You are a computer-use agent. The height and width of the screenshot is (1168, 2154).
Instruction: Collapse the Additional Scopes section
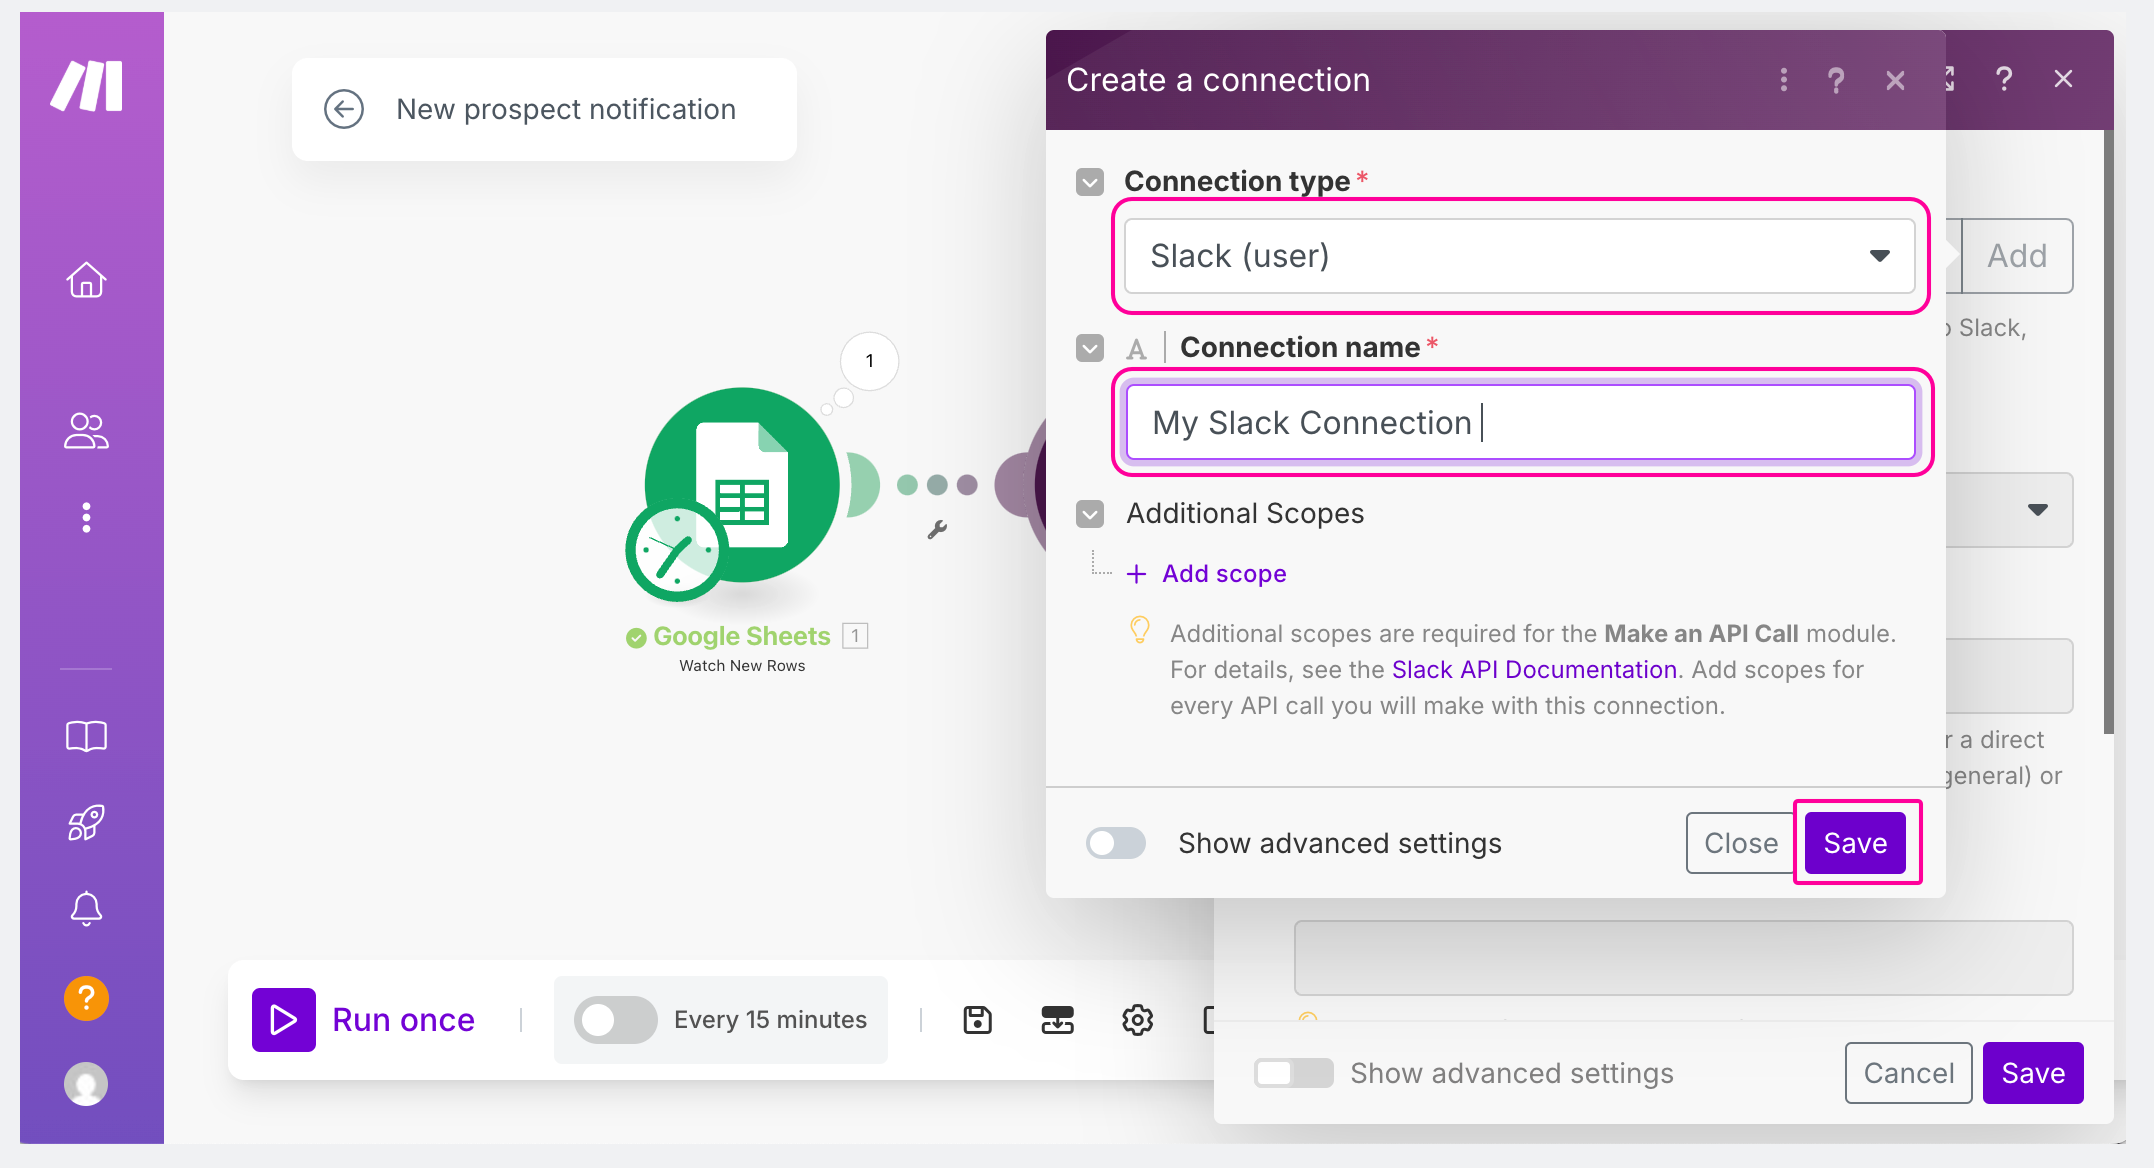click(1090, 514)
